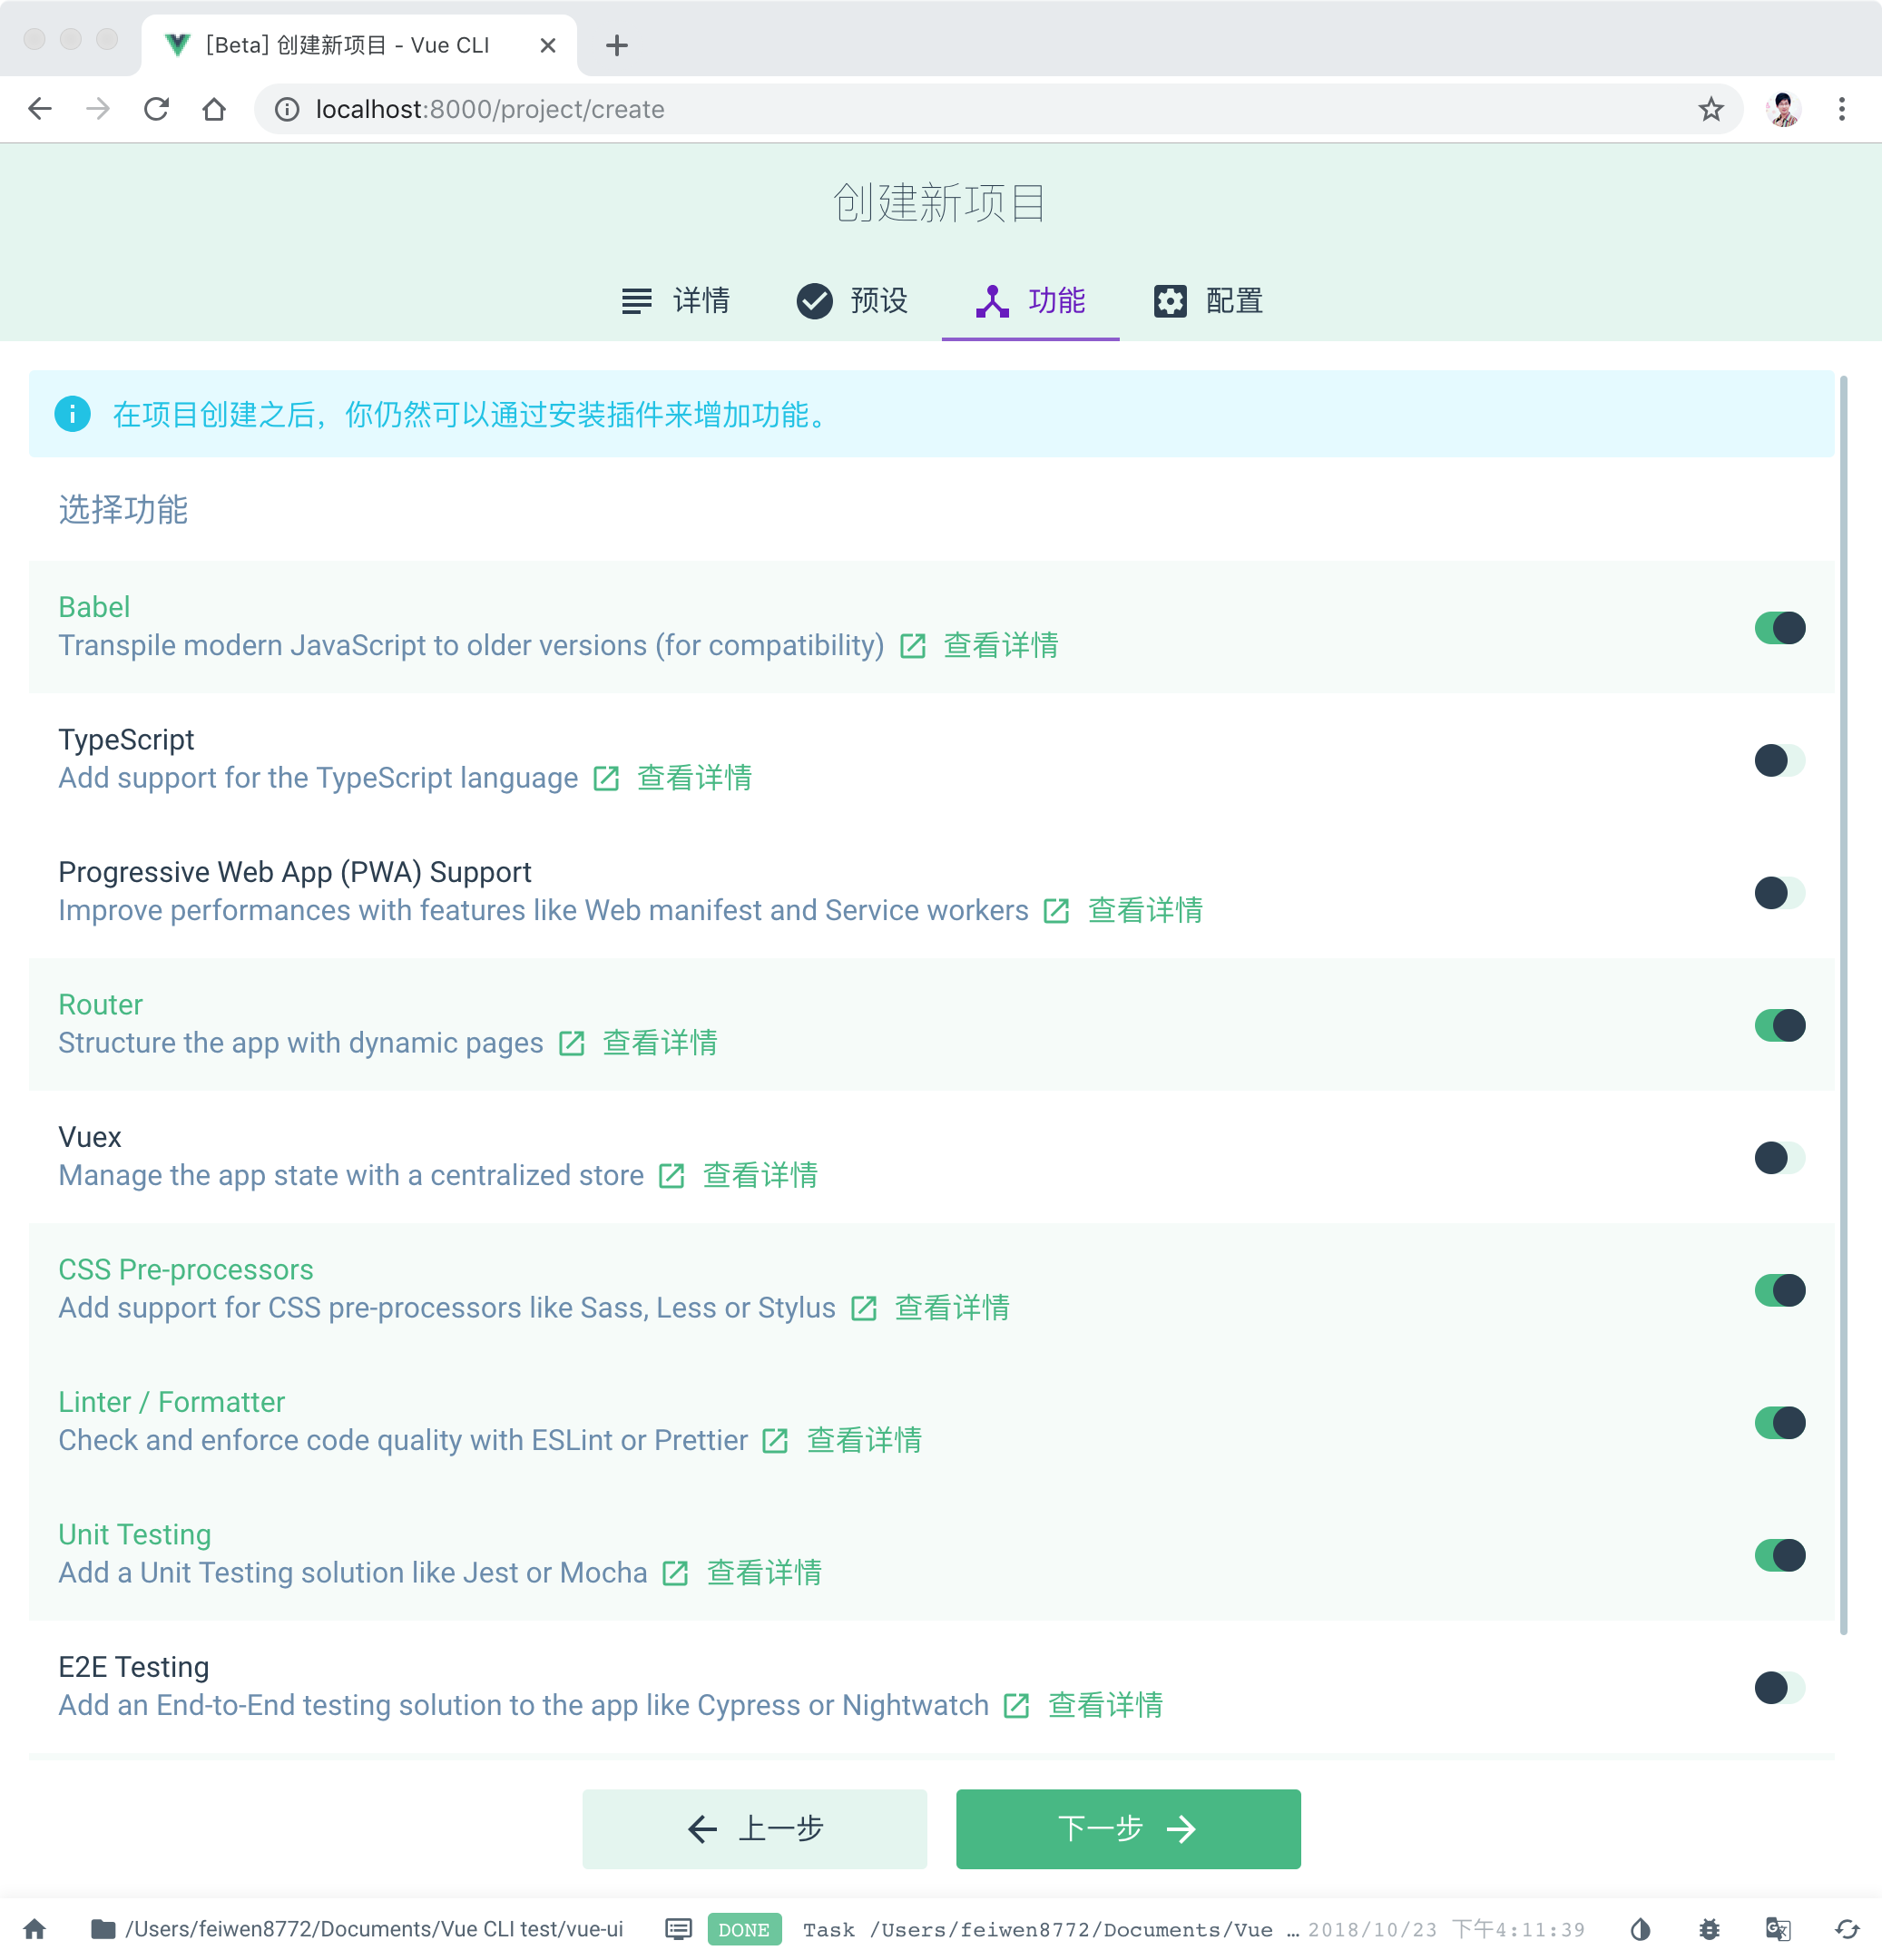Enable the TypeScript feature switch
Viewport: 1882px width, 1960px height.
[1779, 760]
